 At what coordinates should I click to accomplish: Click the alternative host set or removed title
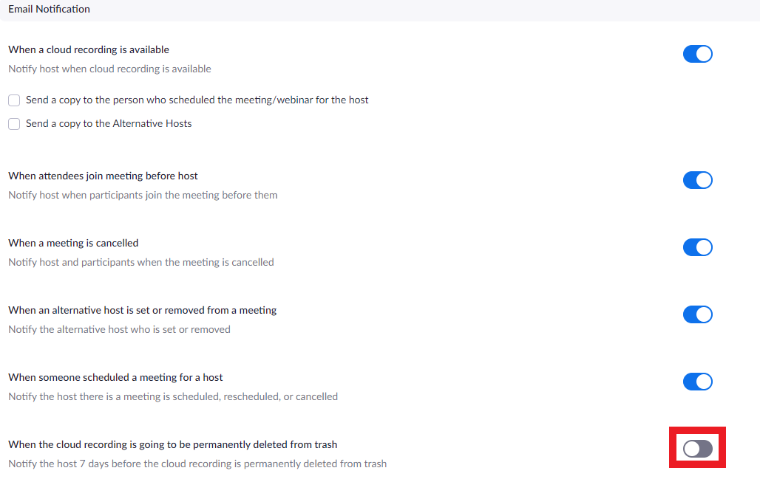click(x=142, y=310)
